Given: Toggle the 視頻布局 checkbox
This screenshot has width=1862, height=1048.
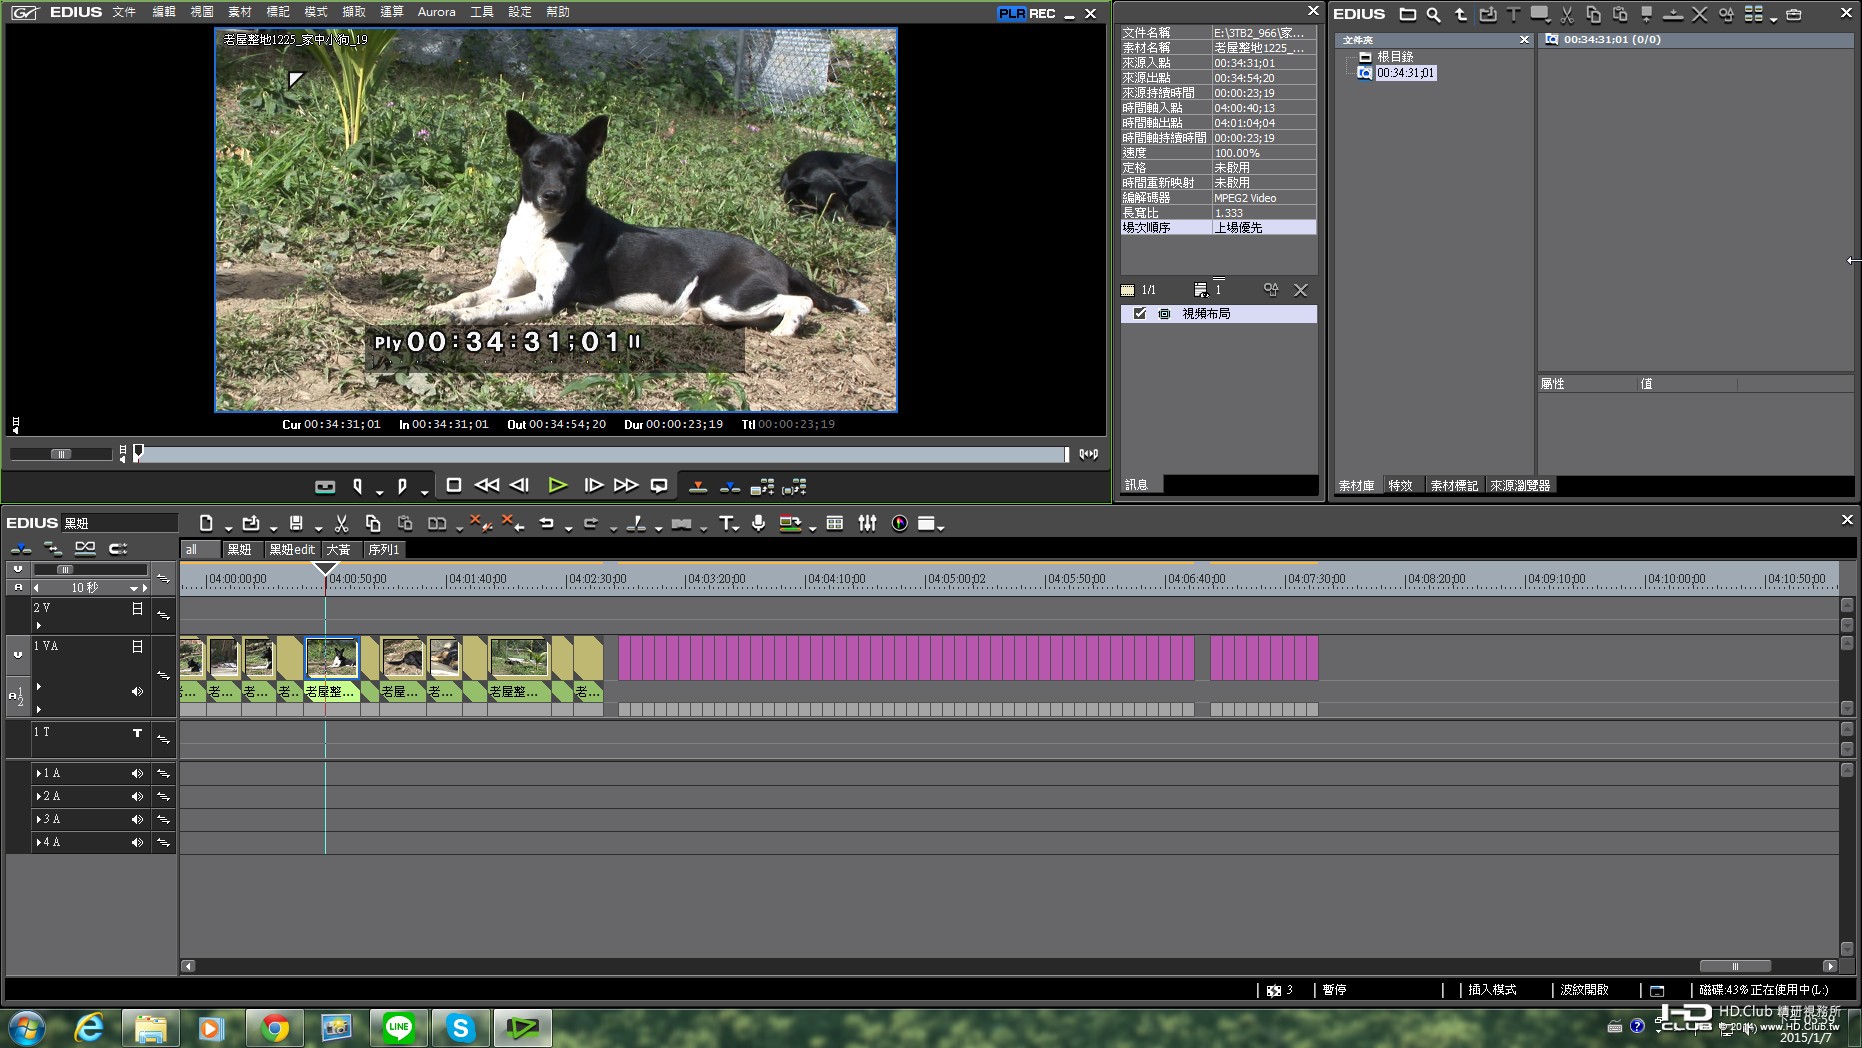Looking at the screenshot, I should tap(1140, 313).
